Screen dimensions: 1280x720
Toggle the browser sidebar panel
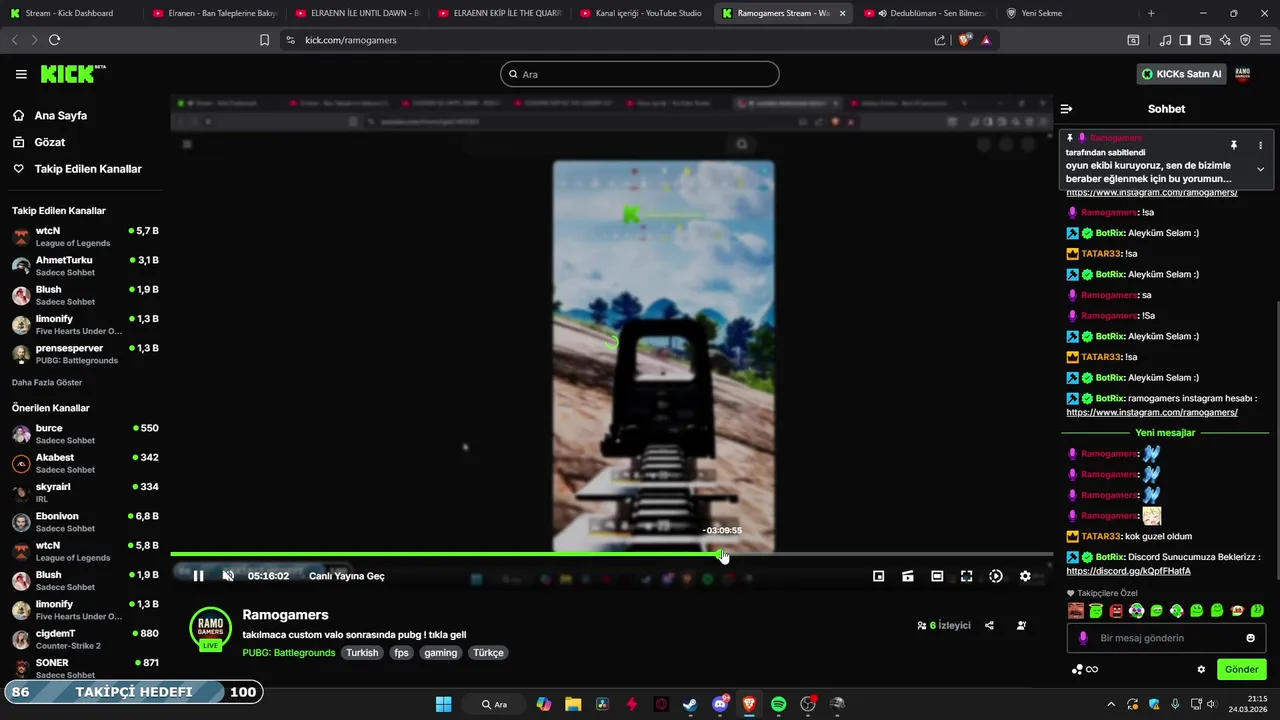point(1185,40)
